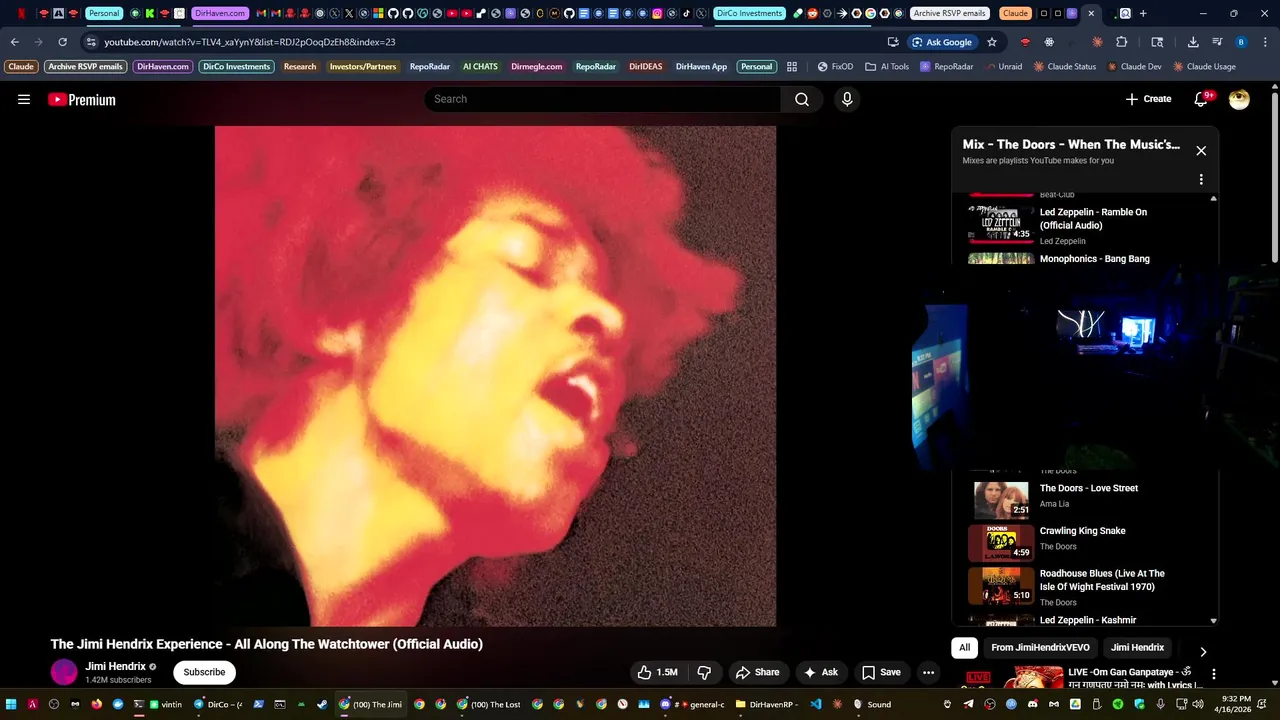The image size is (1280, 720).
Task: Open the Investors/Partners bookmark
Action: (363, 67)
